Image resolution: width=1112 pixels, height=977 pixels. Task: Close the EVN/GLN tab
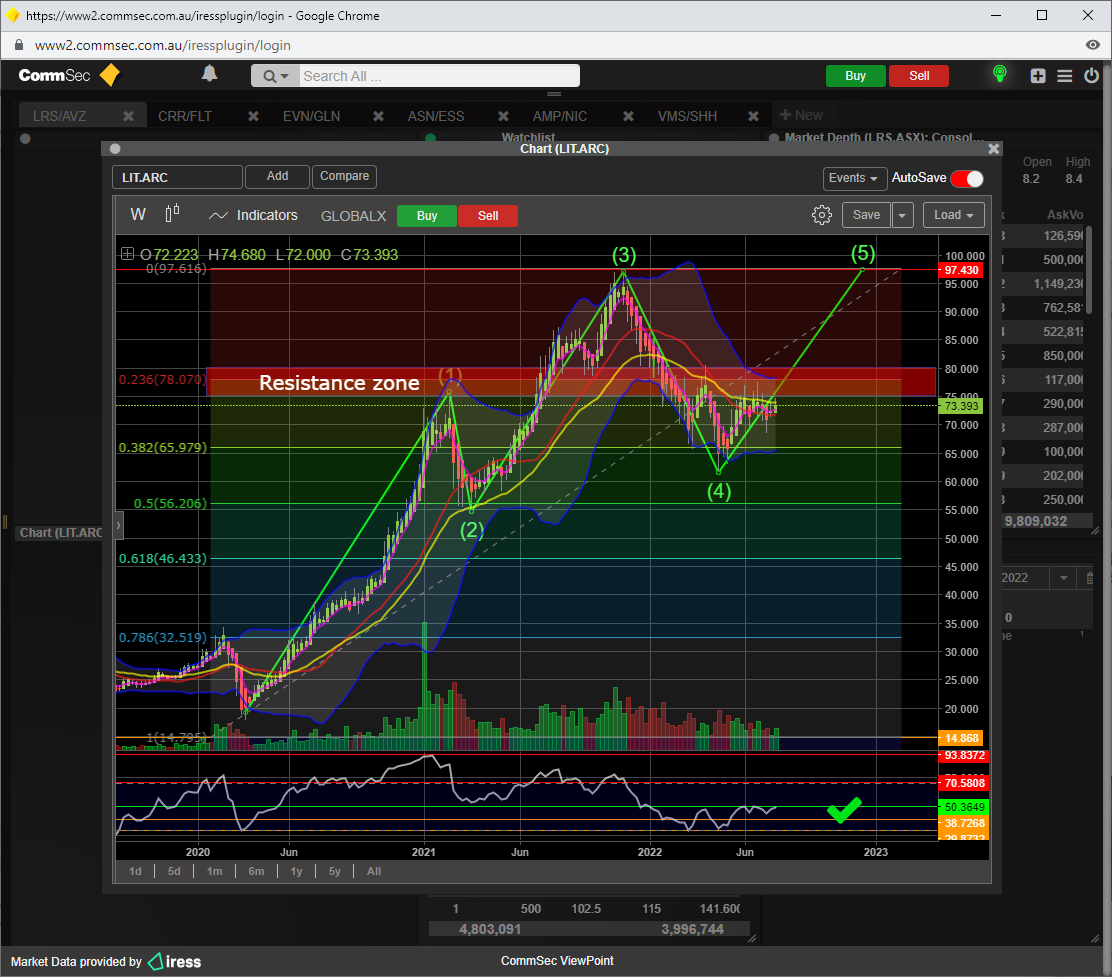pyautogui.click(x=379, y=116)
